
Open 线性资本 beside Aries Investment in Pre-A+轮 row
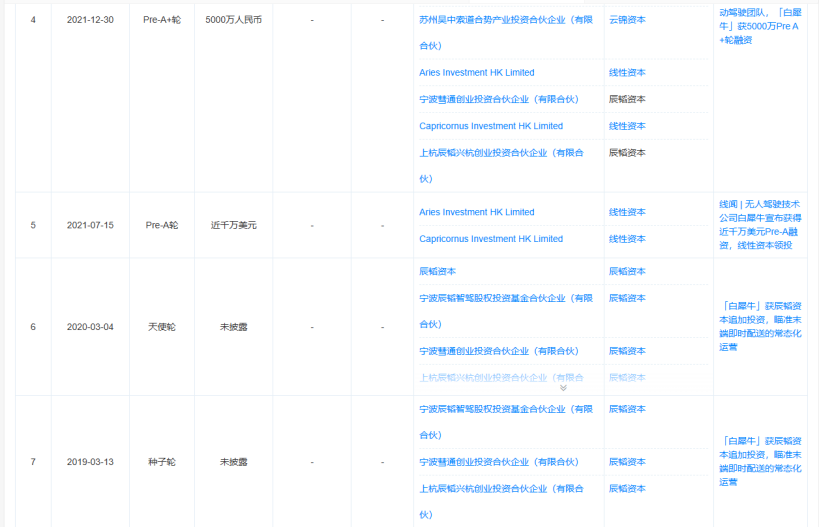[x=627, y=72]
